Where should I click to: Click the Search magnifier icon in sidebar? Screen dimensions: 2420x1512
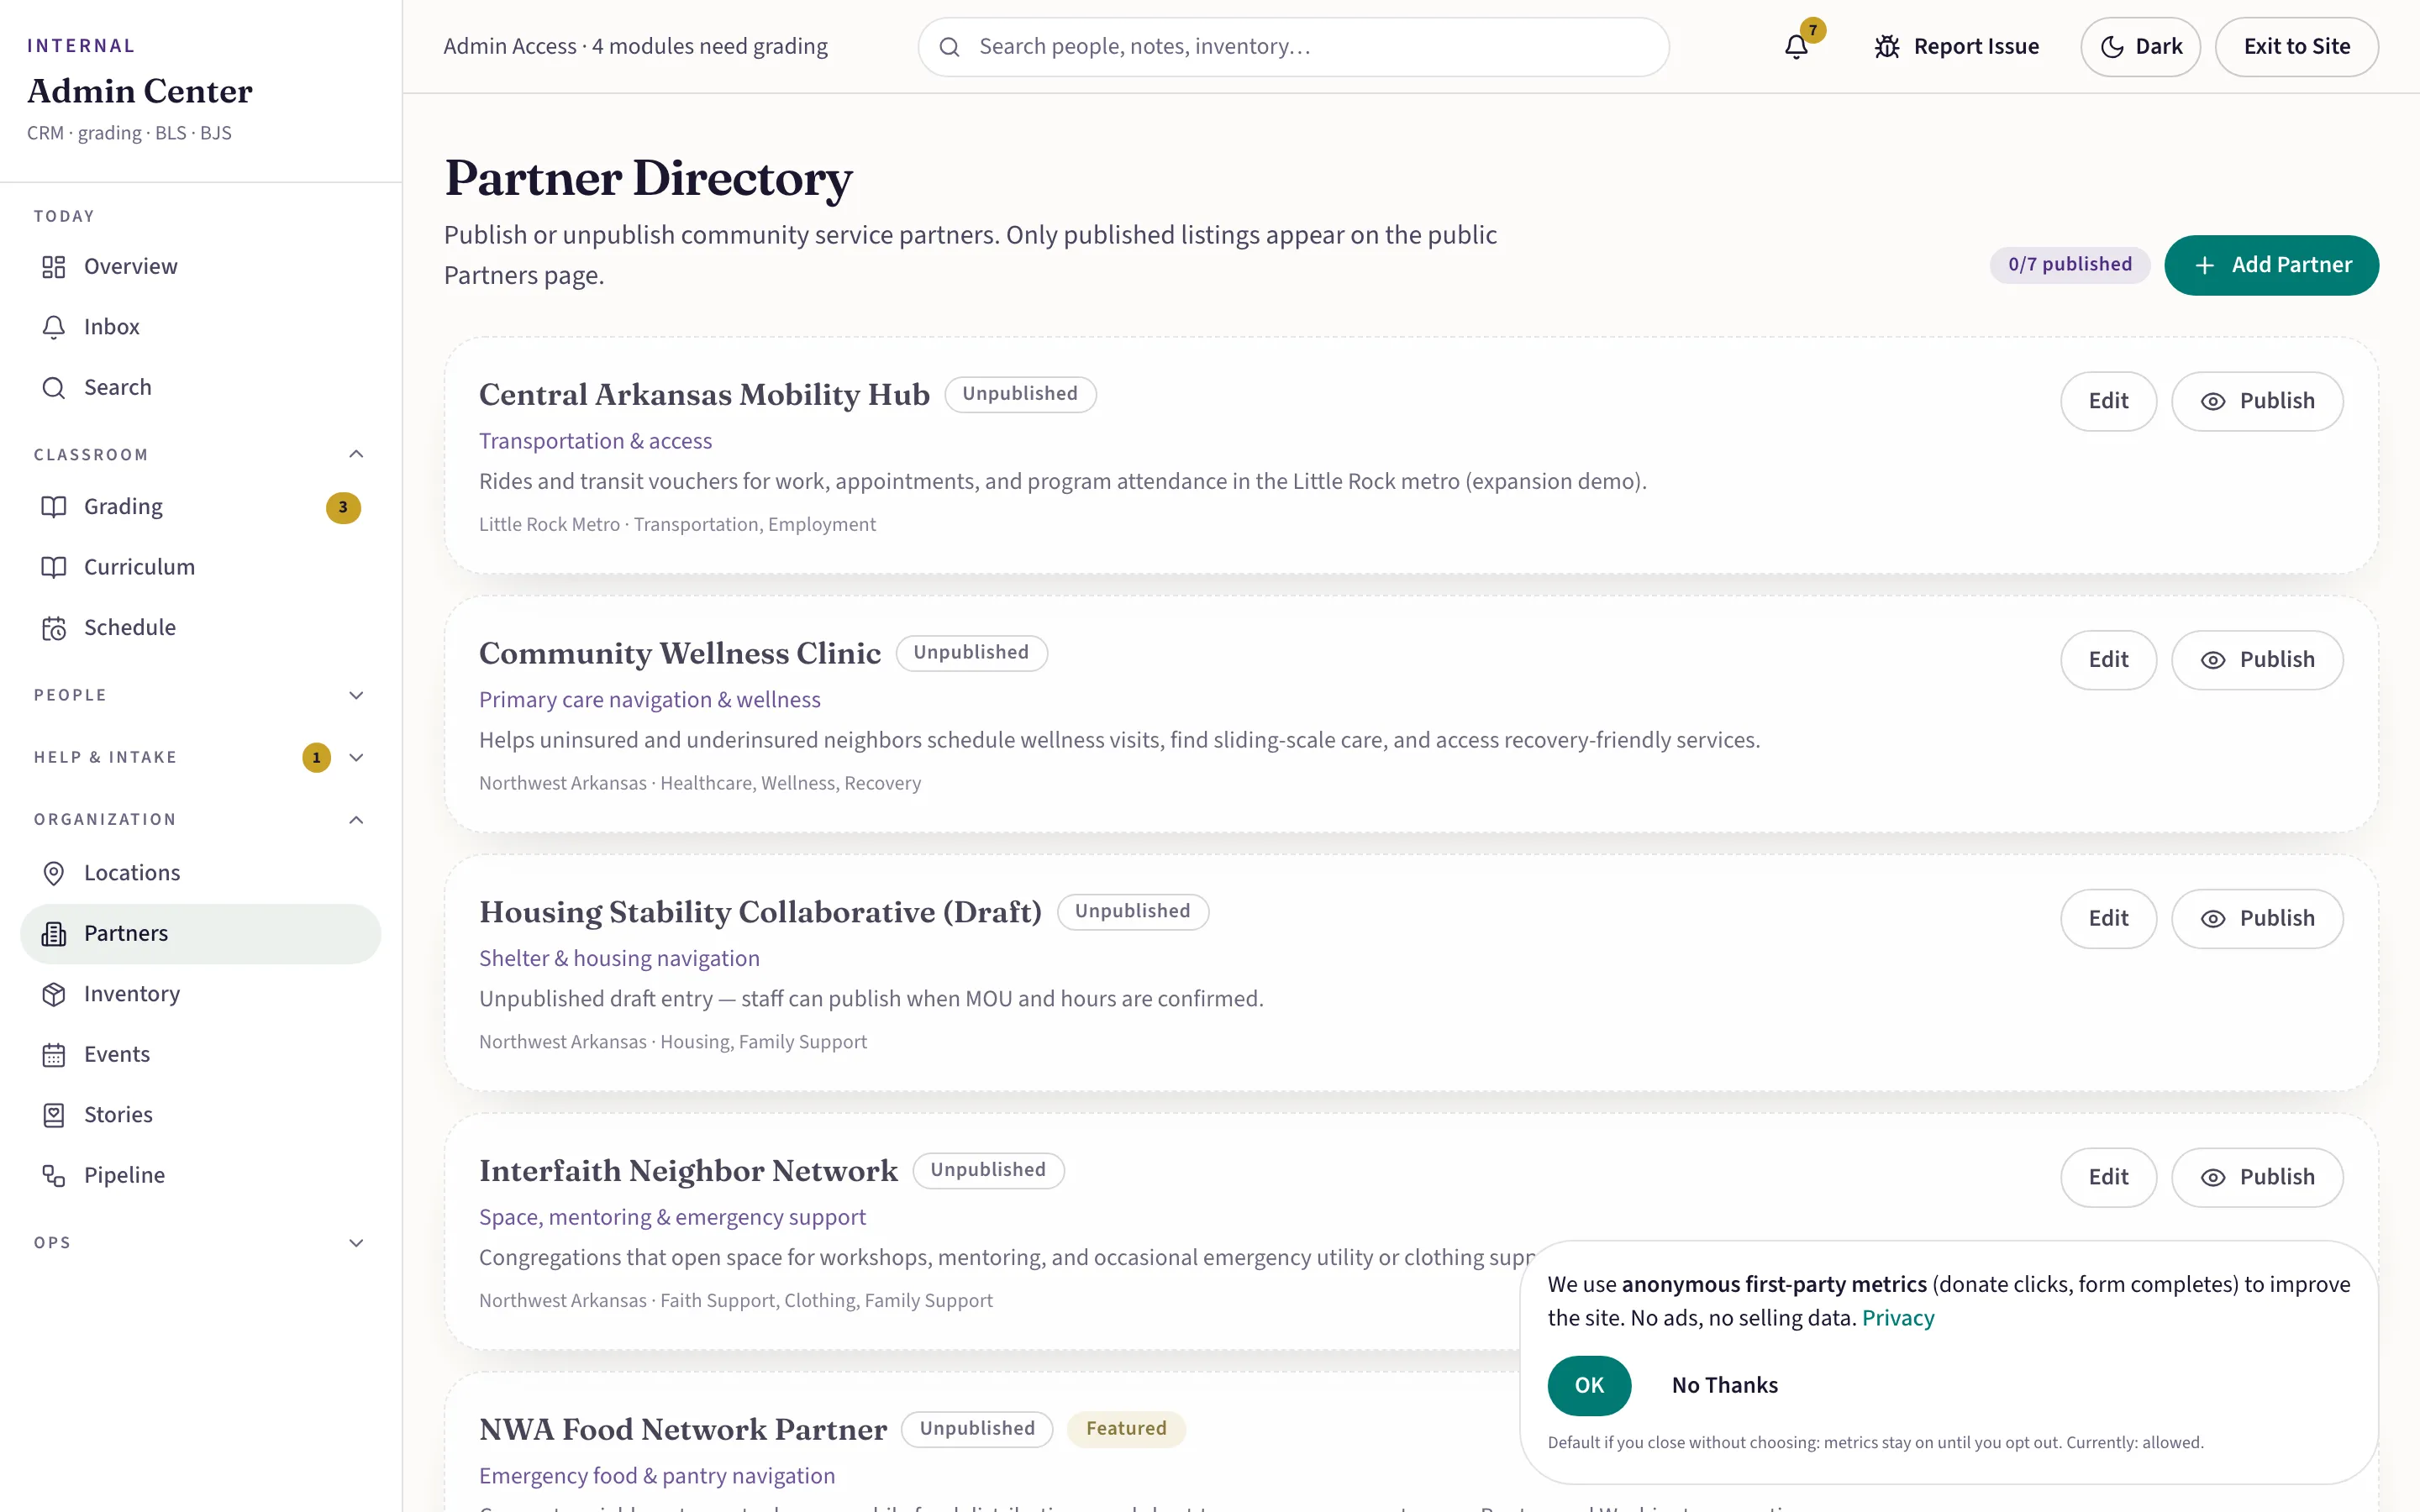[x=54, y=388]
